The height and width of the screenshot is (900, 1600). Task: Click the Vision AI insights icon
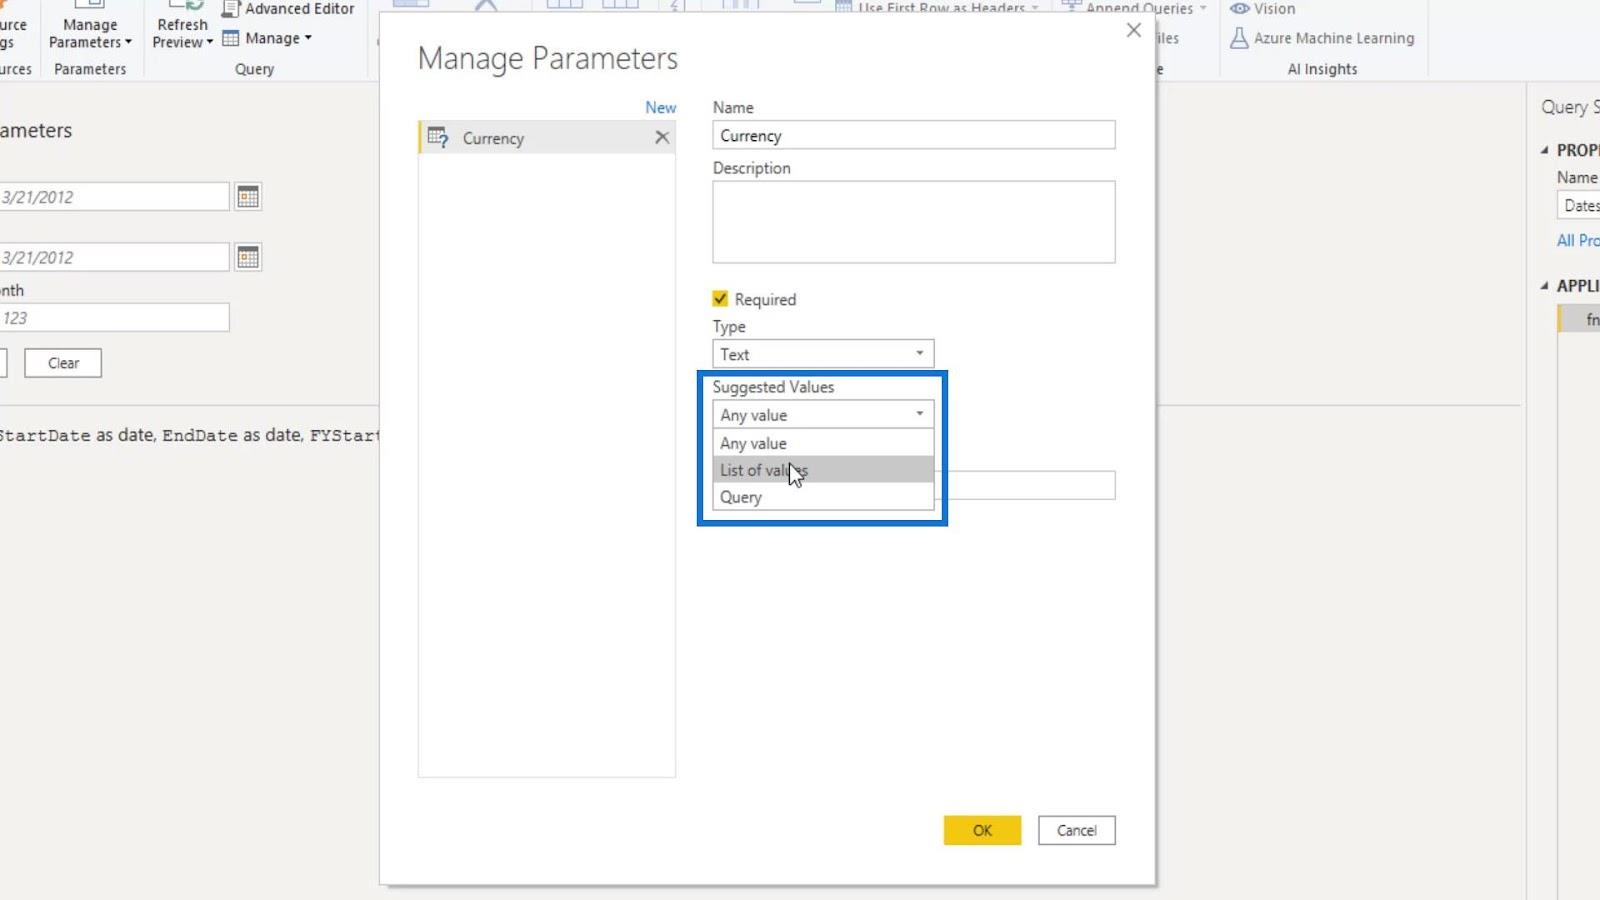point(1240,9)
